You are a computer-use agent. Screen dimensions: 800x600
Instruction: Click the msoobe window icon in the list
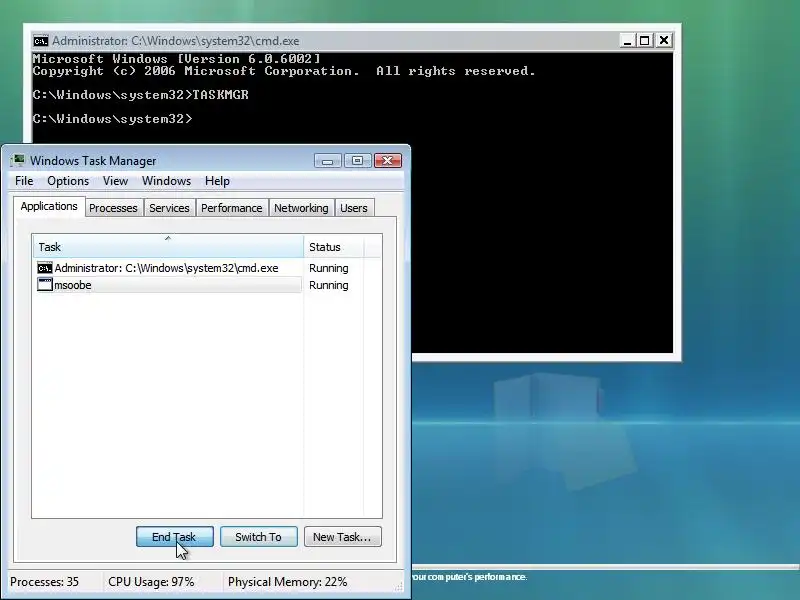pos(45,285)
